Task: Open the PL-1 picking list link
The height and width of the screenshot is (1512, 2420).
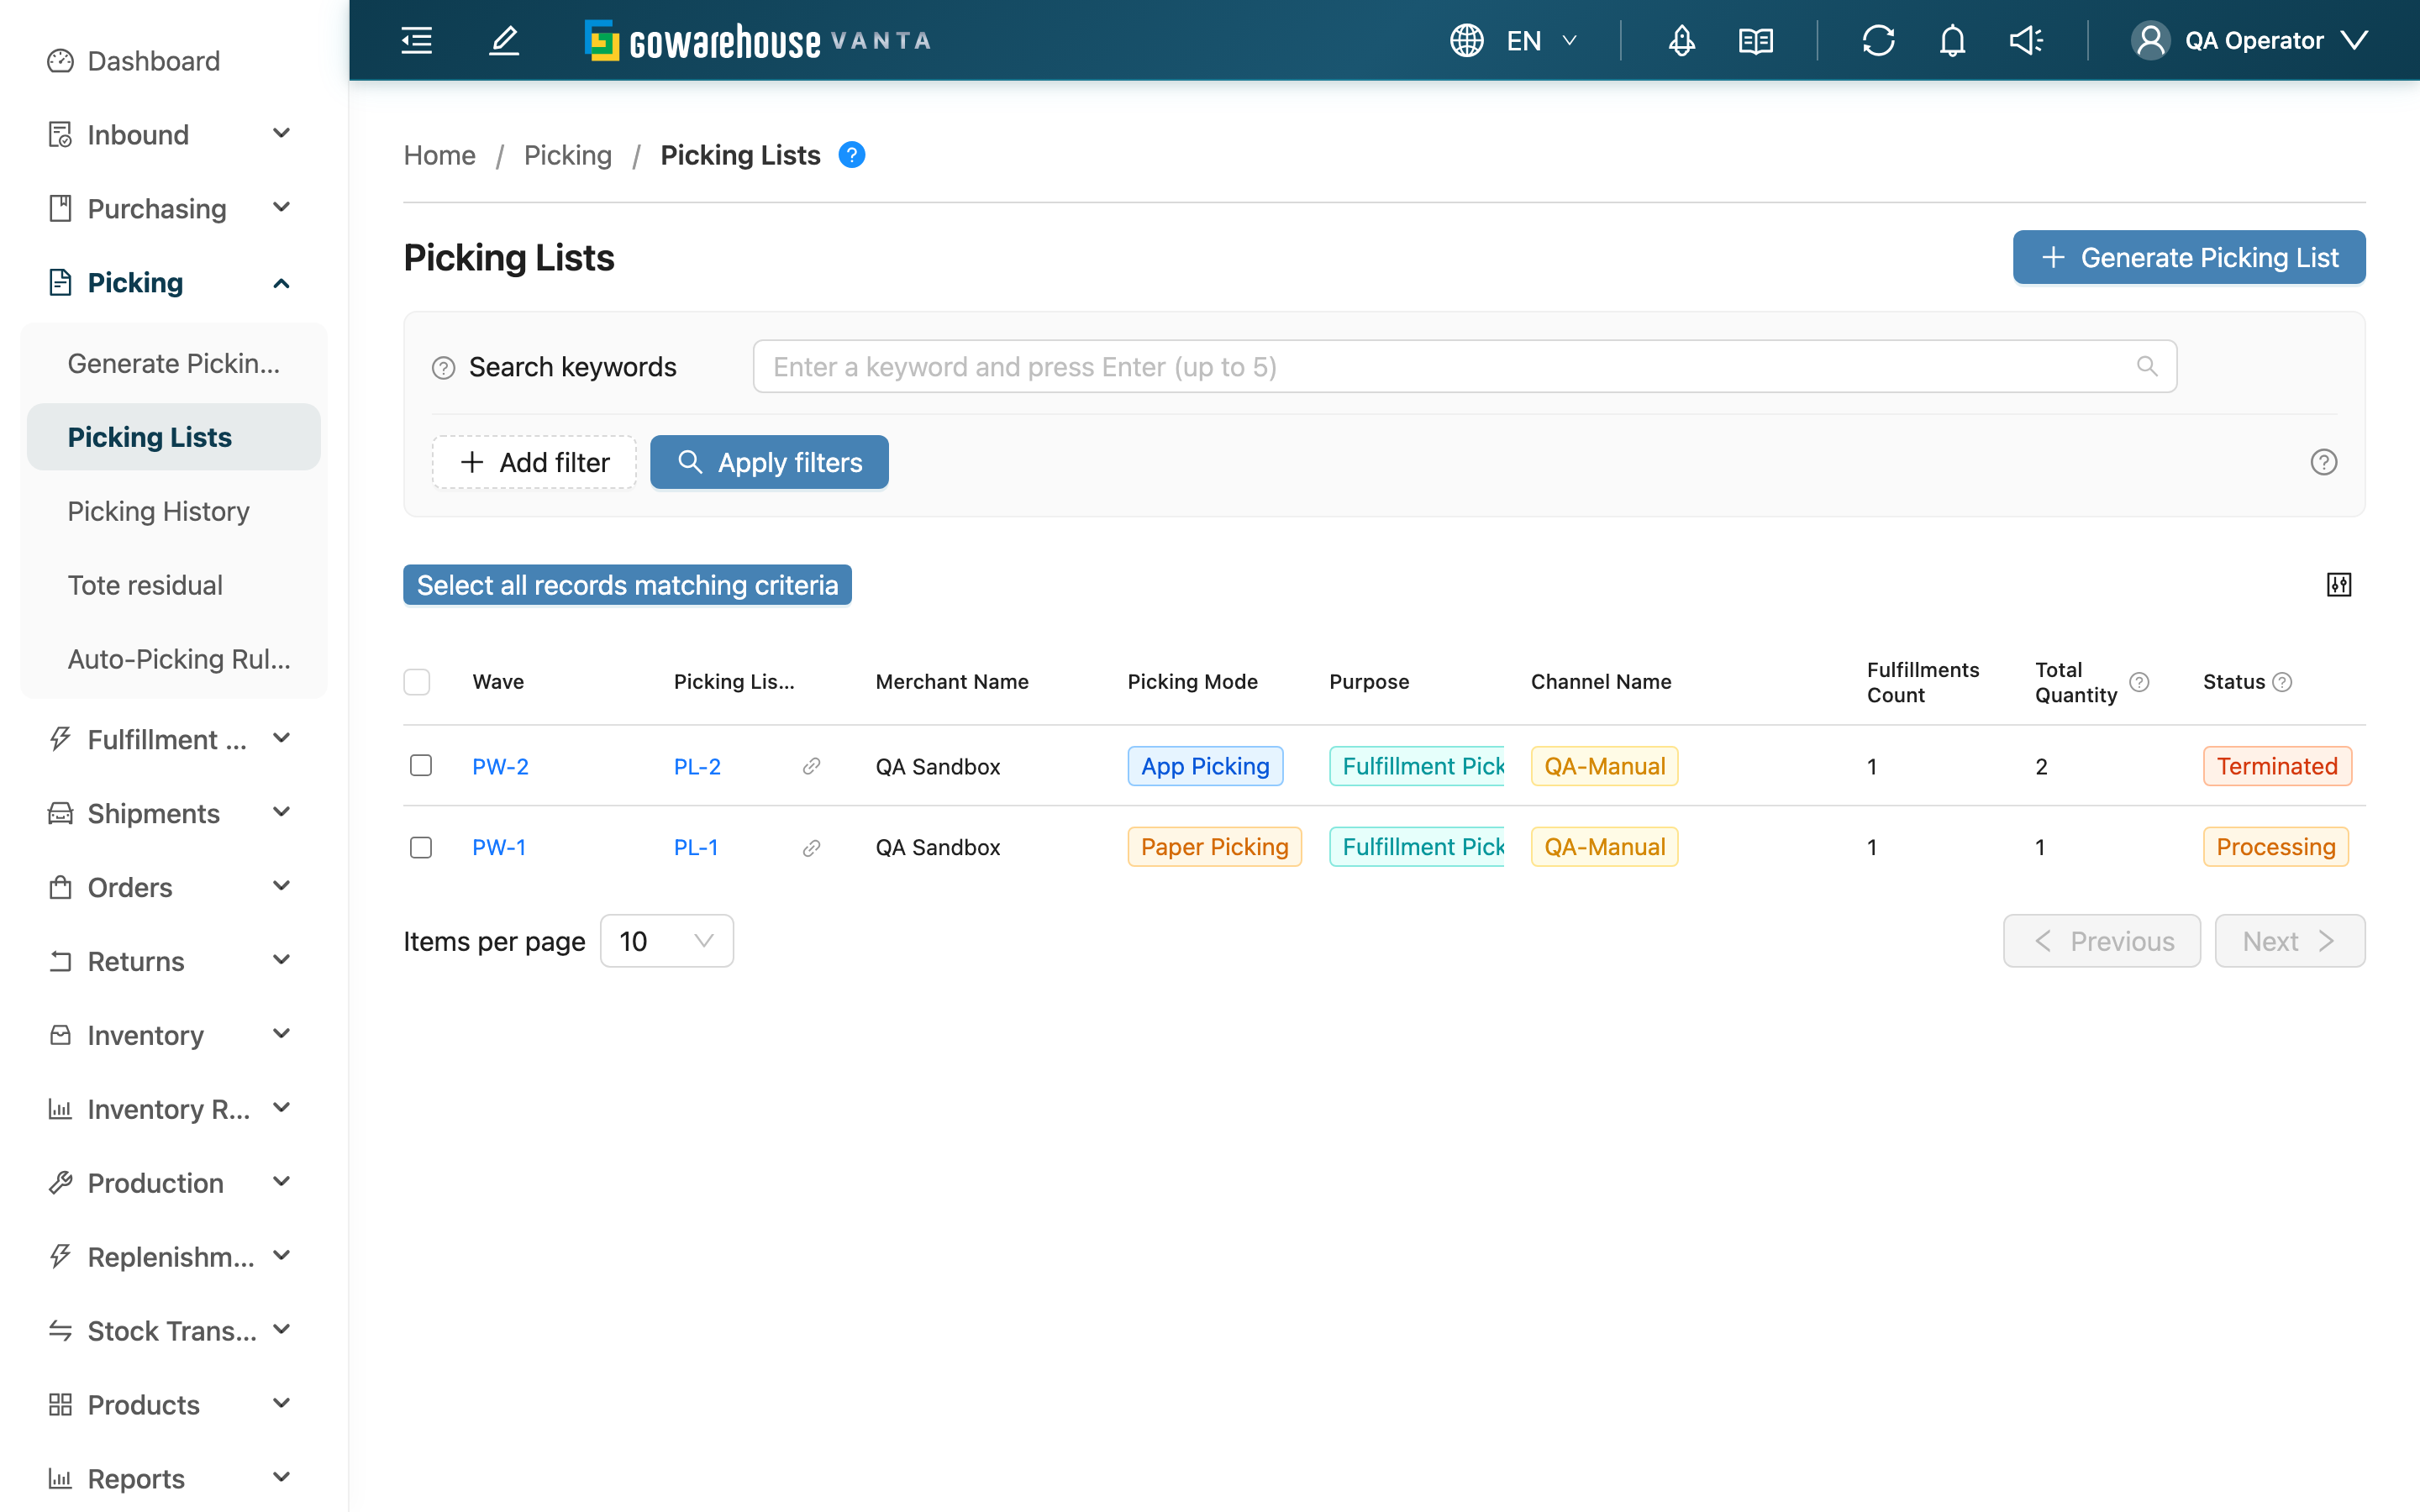Action: click(696, 848)
